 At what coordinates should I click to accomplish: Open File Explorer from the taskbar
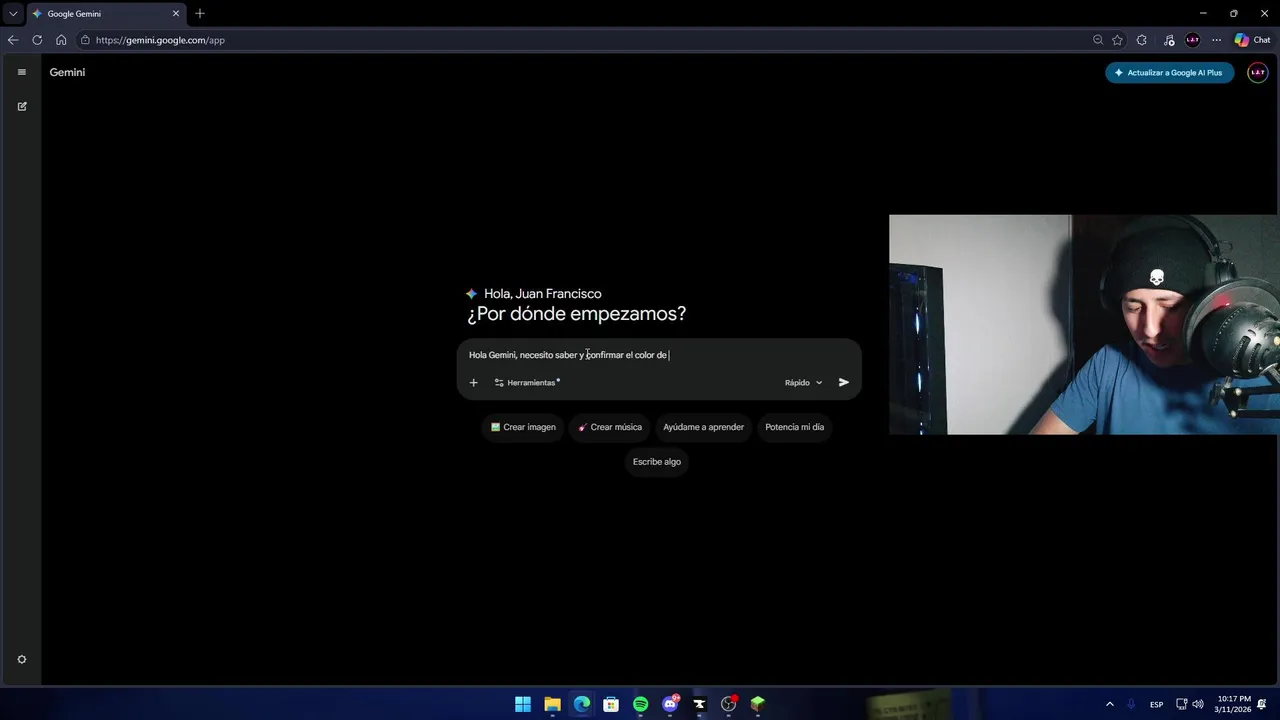tap(552, 704)
